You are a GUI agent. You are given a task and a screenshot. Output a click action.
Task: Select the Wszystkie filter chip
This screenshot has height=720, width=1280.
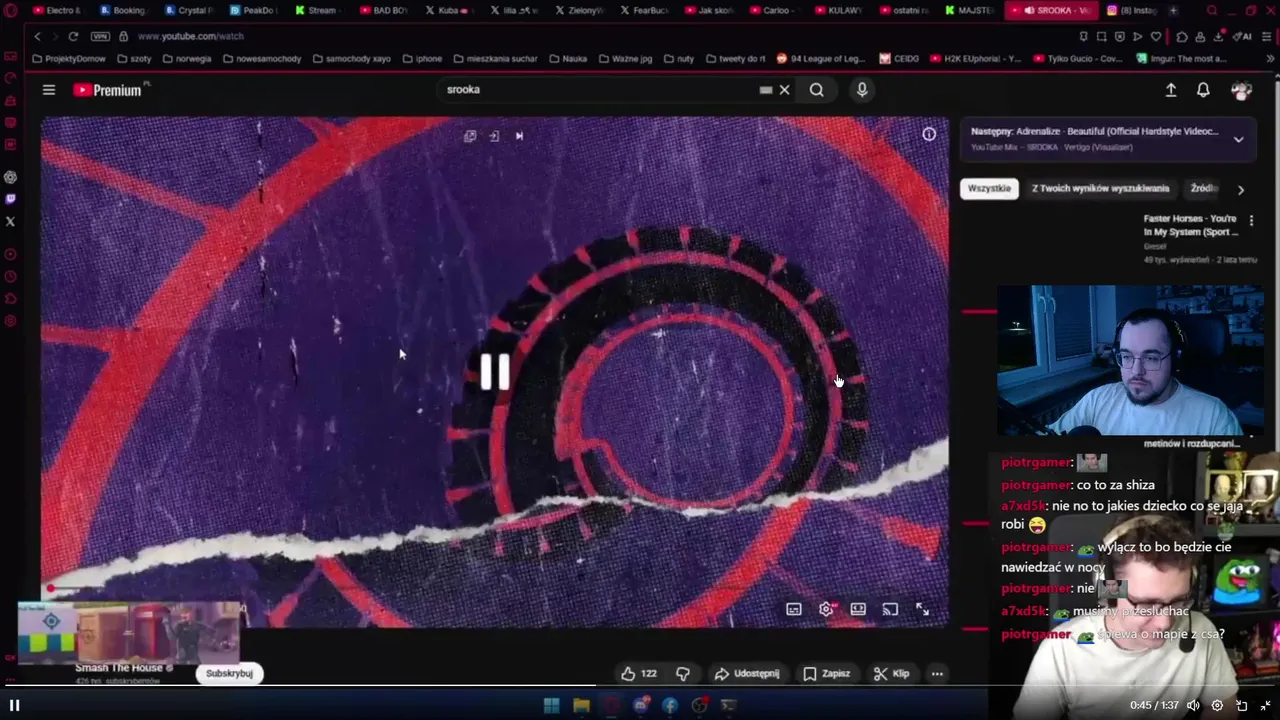(x=989, y=189)
